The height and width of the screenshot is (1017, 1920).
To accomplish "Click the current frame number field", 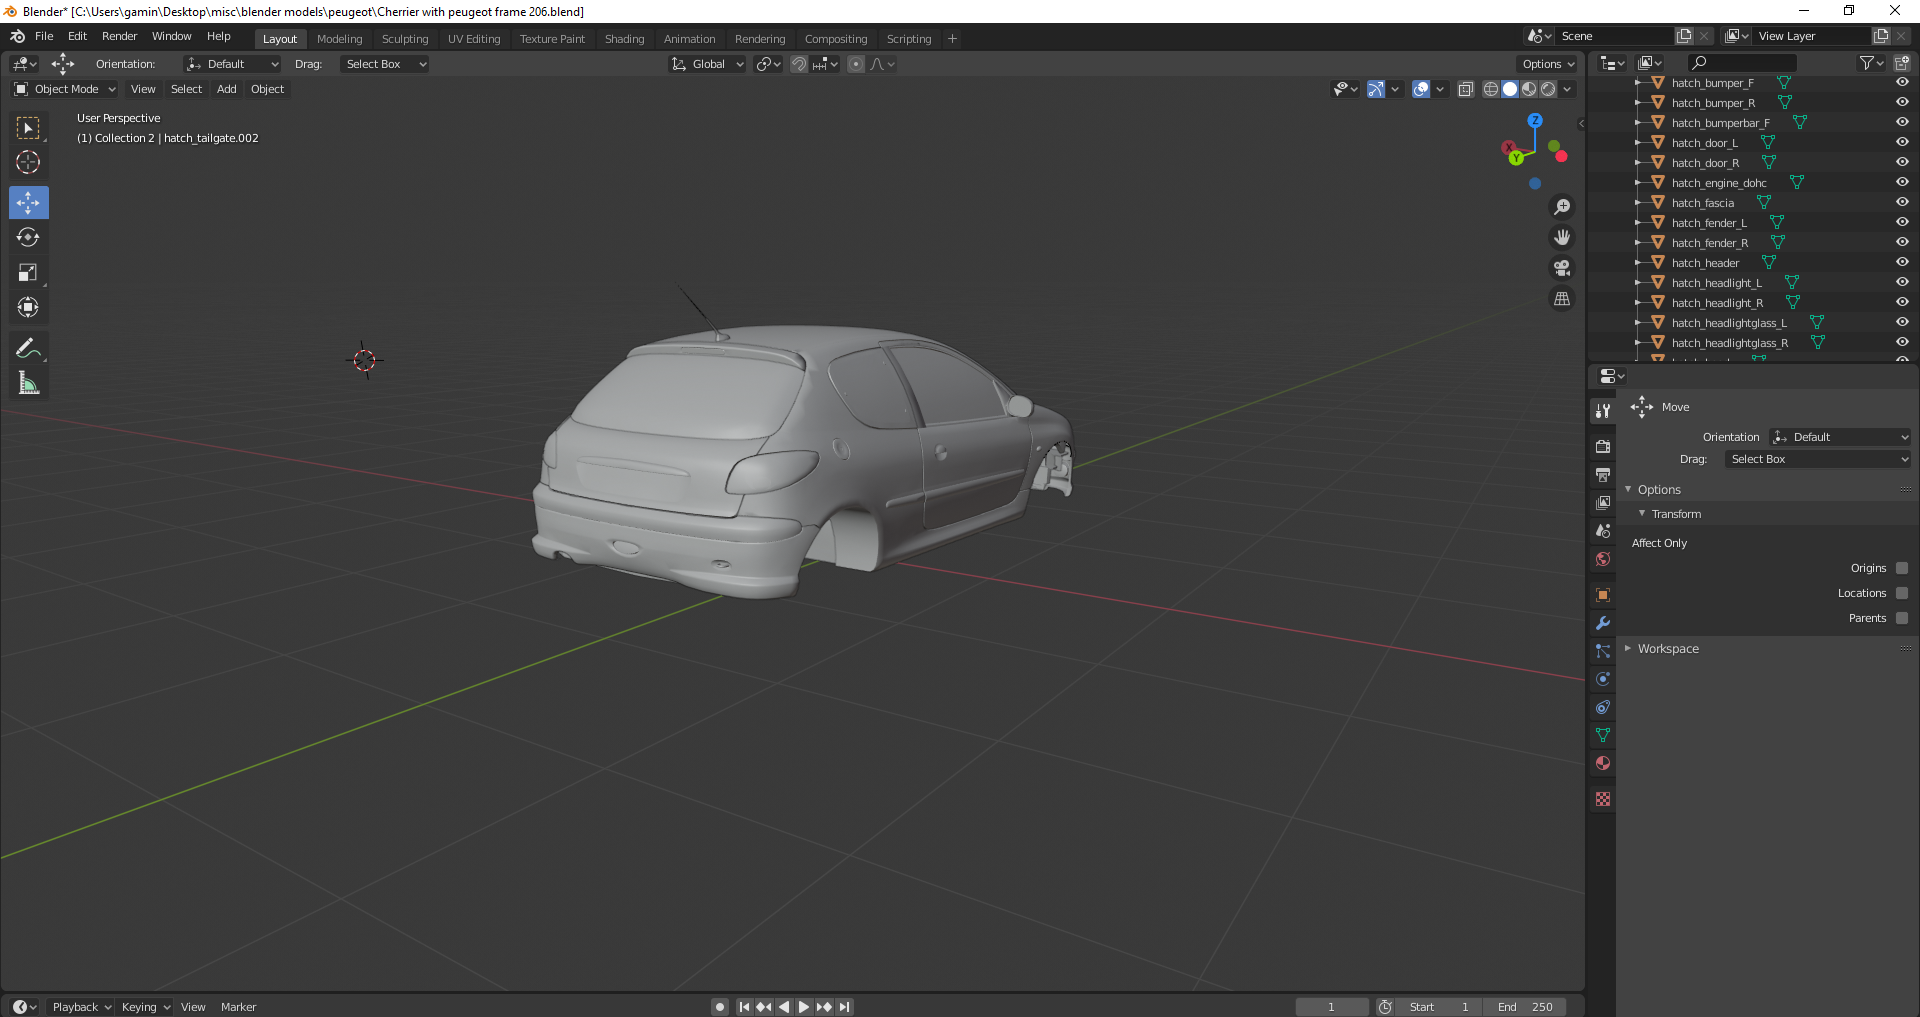I will (1332, 1007).
